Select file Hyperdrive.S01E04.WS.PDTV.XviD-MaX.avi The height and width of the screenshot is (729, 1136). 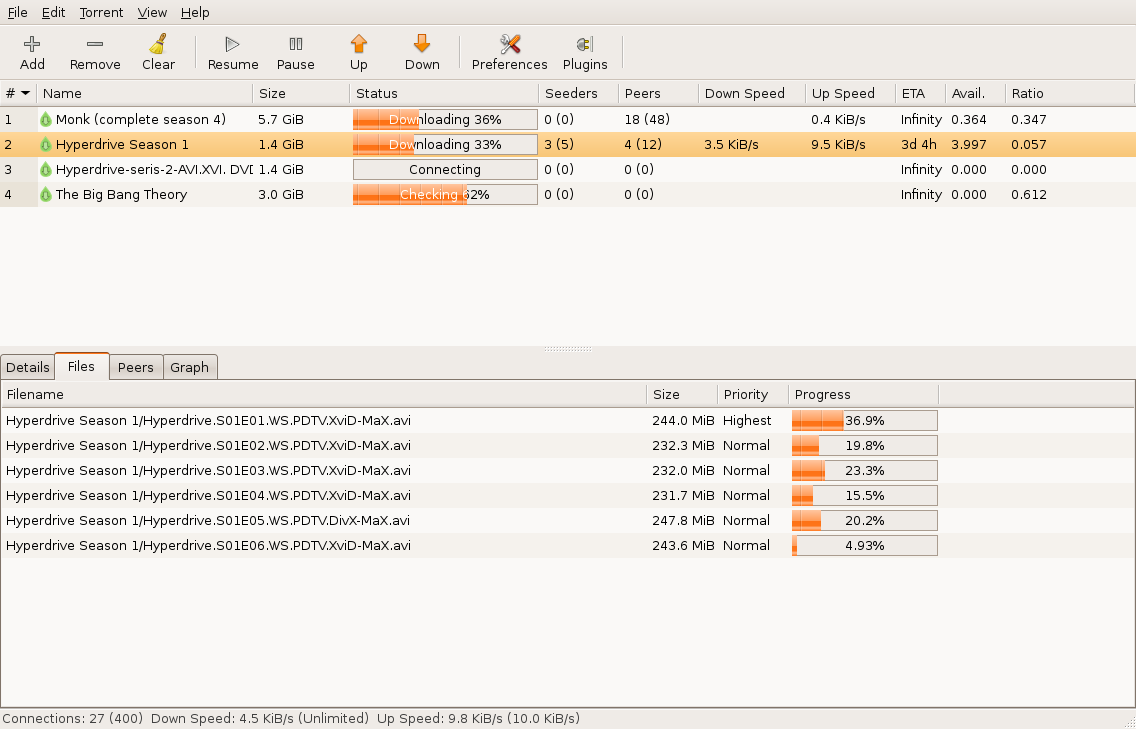[x=208, y=496]
